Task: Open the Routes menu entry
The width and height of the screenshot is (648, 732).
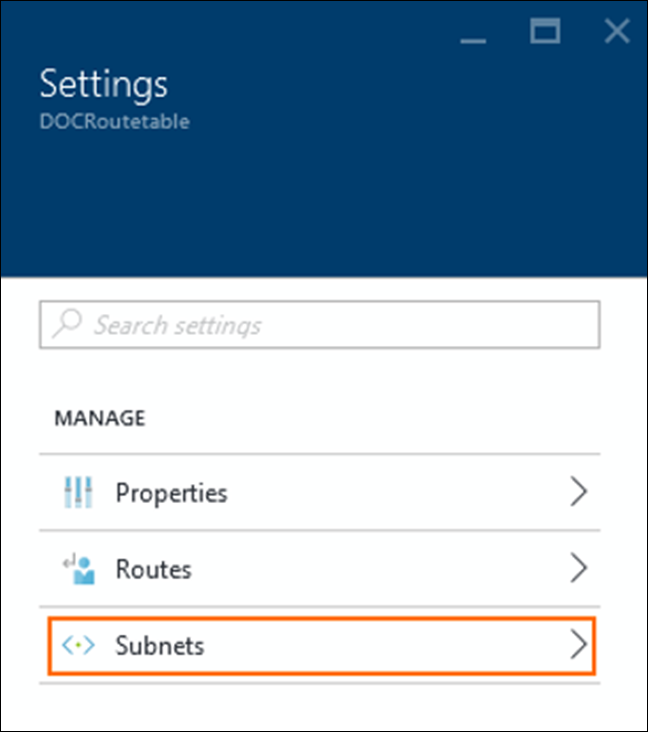Action: 320,569
